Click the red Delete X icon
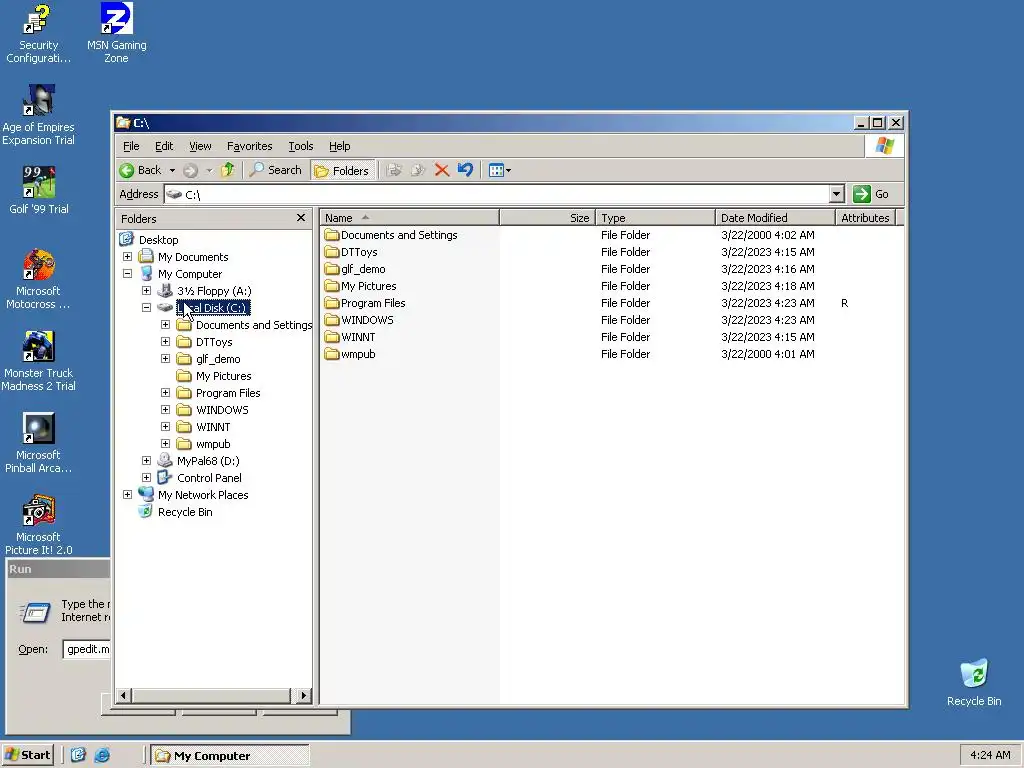1024x768 pixels. (x=441, y=170)
